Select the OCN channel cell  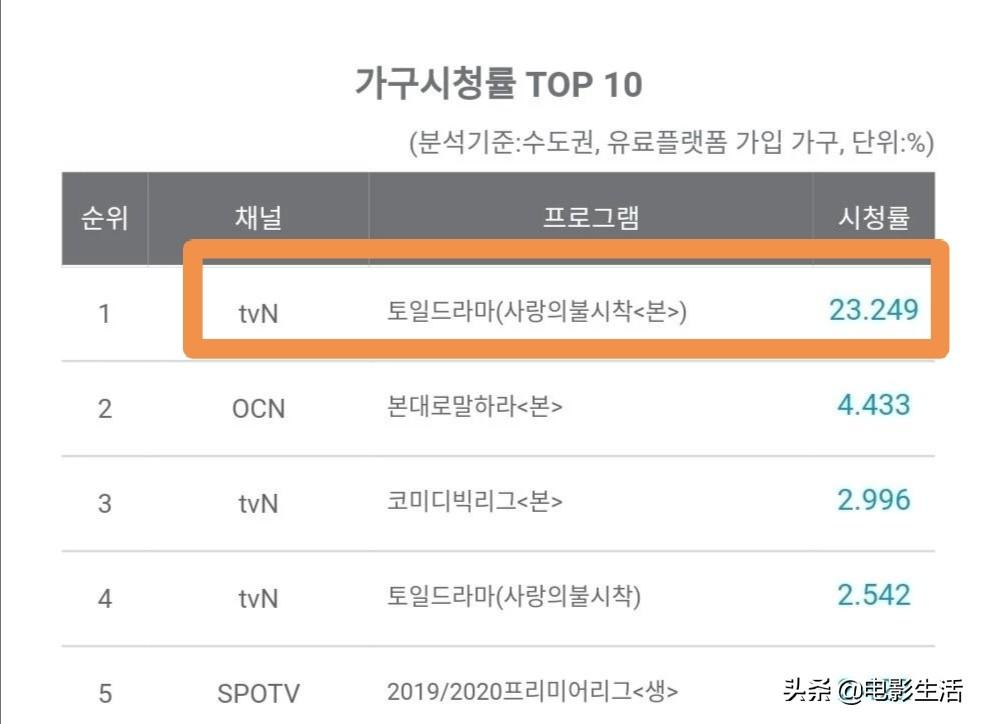(258, 408)
